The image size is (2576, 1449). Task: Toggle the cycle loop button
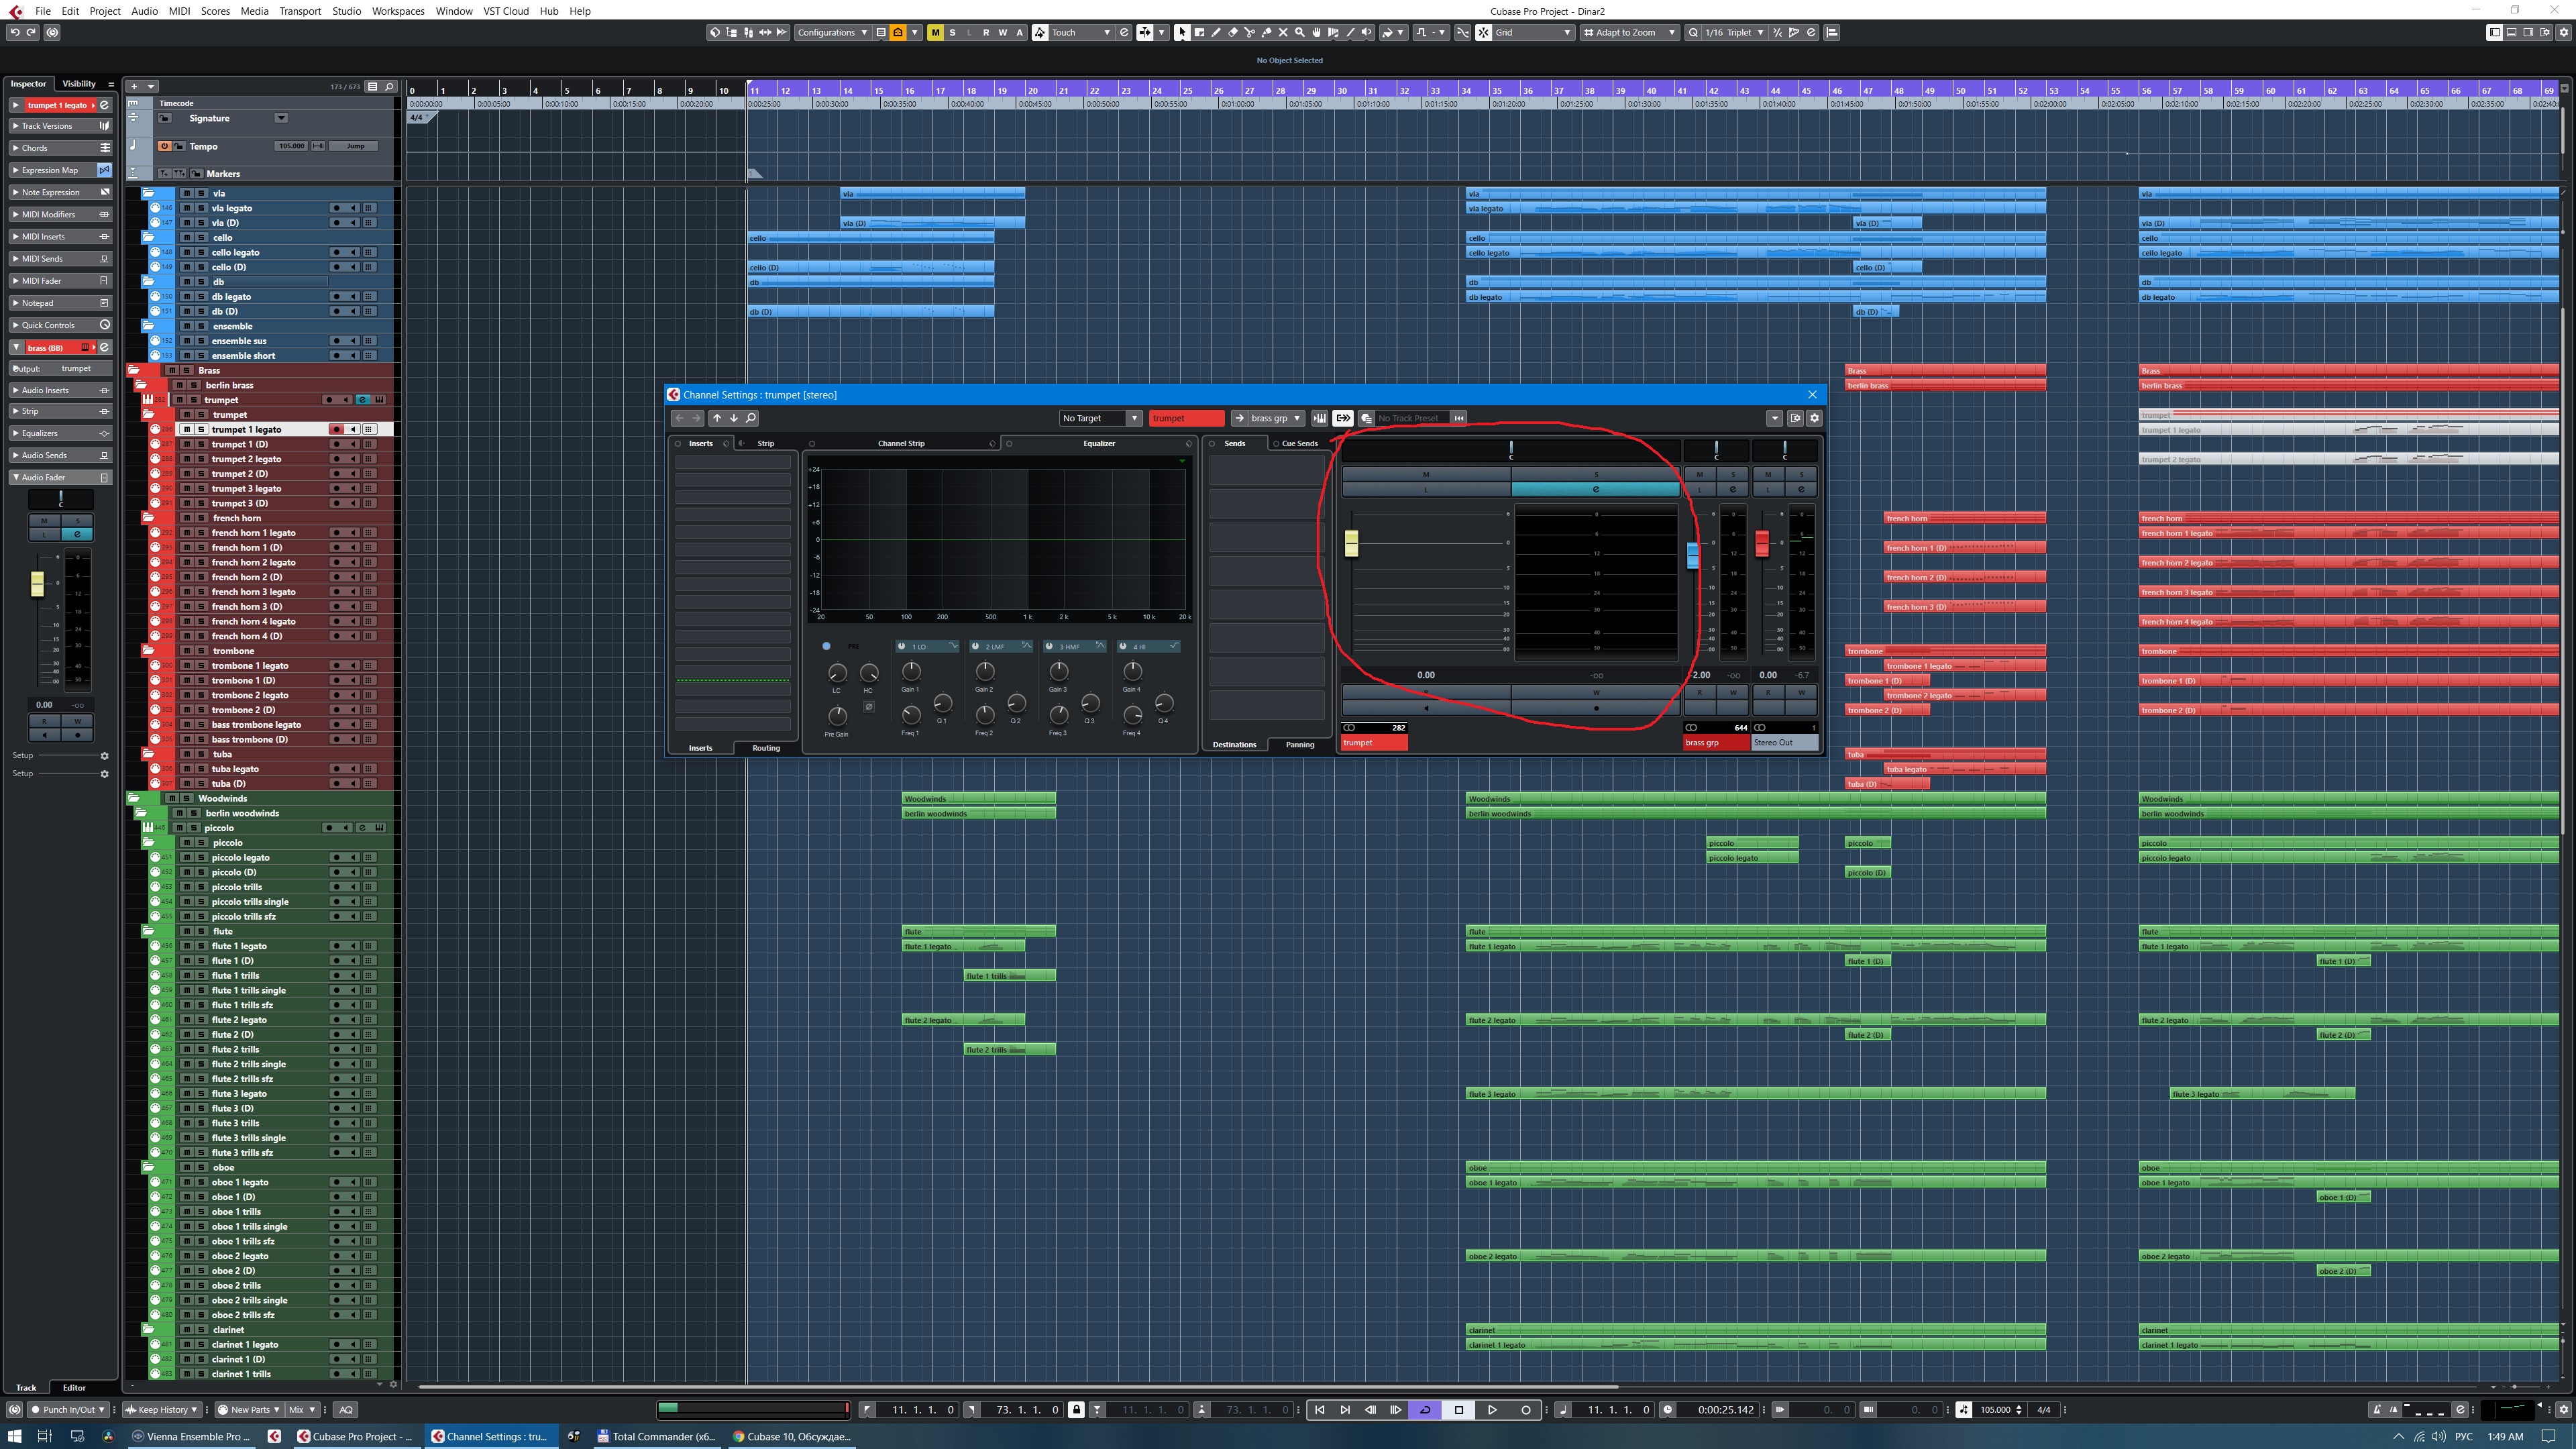[x=1425, y=1410]
